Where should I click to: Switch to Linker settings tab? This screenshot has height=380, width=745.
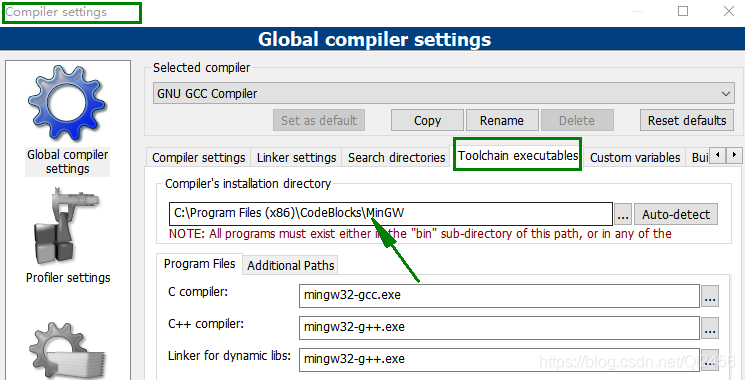296,158
